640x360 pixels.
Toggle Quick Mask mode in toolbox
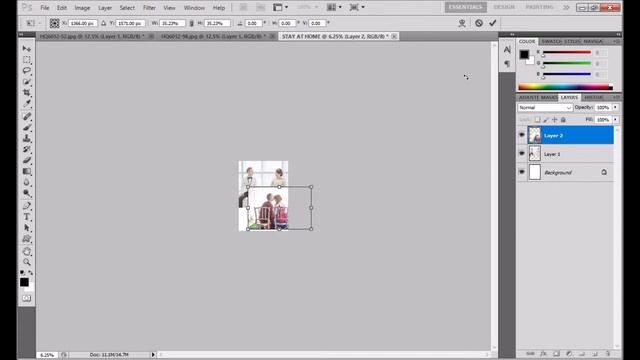[x=27, y=298]
